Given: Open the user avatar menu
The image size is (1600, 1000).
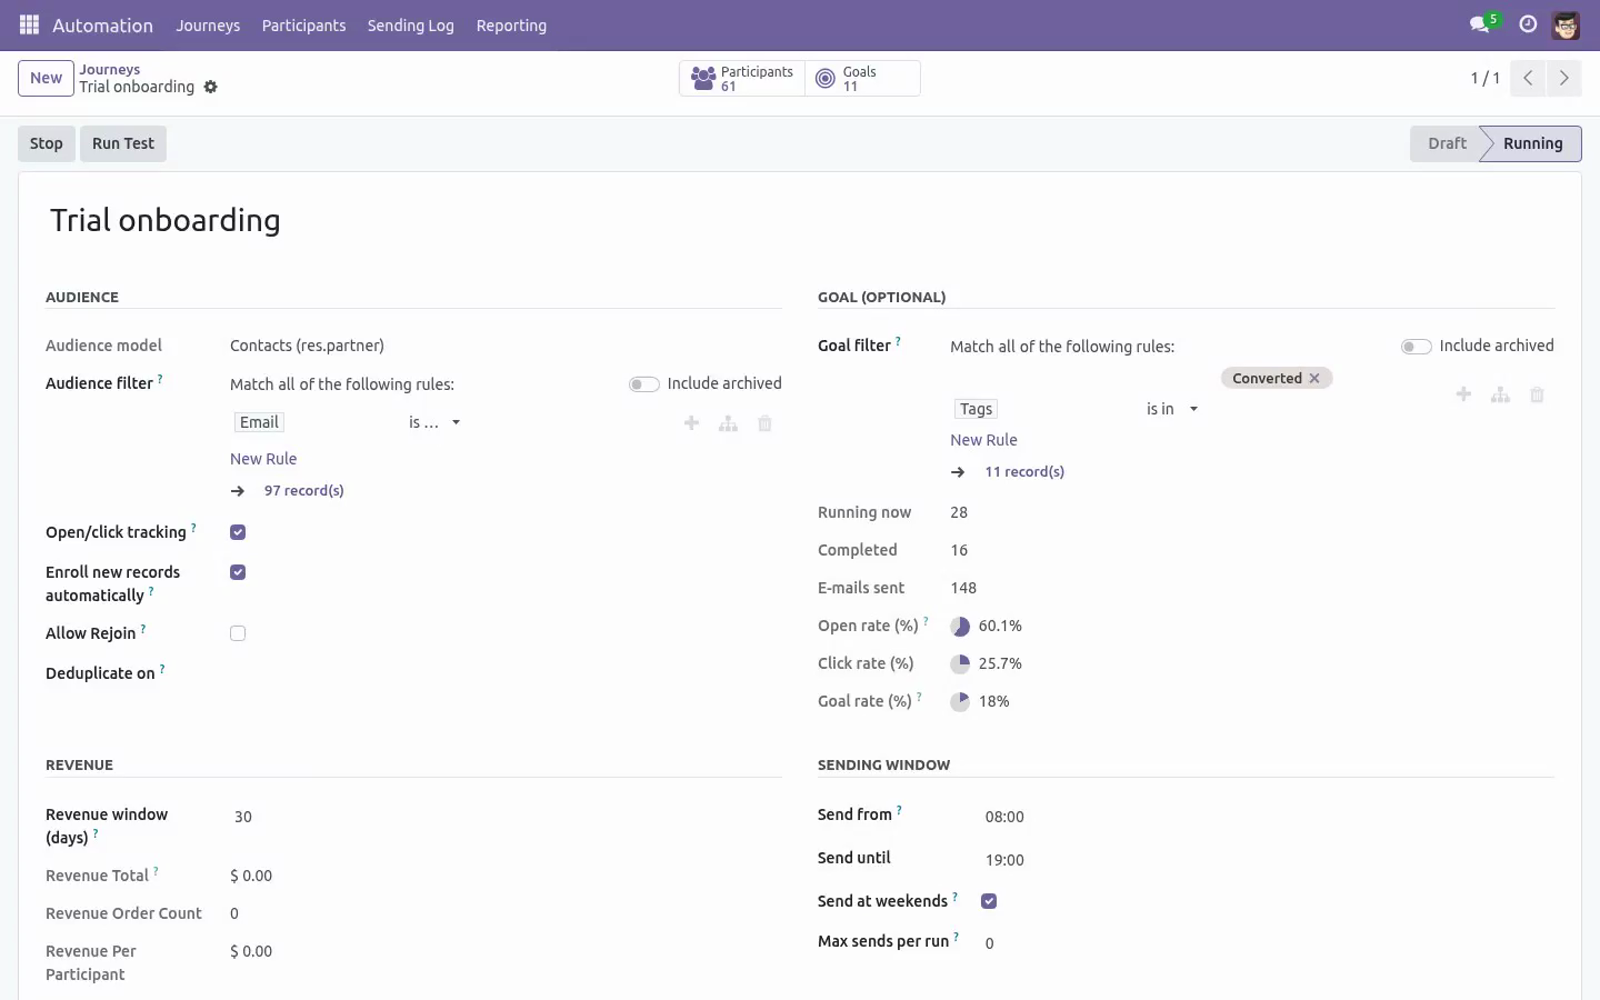Looking at the screenshot, I should click(x=1566, y=25).
